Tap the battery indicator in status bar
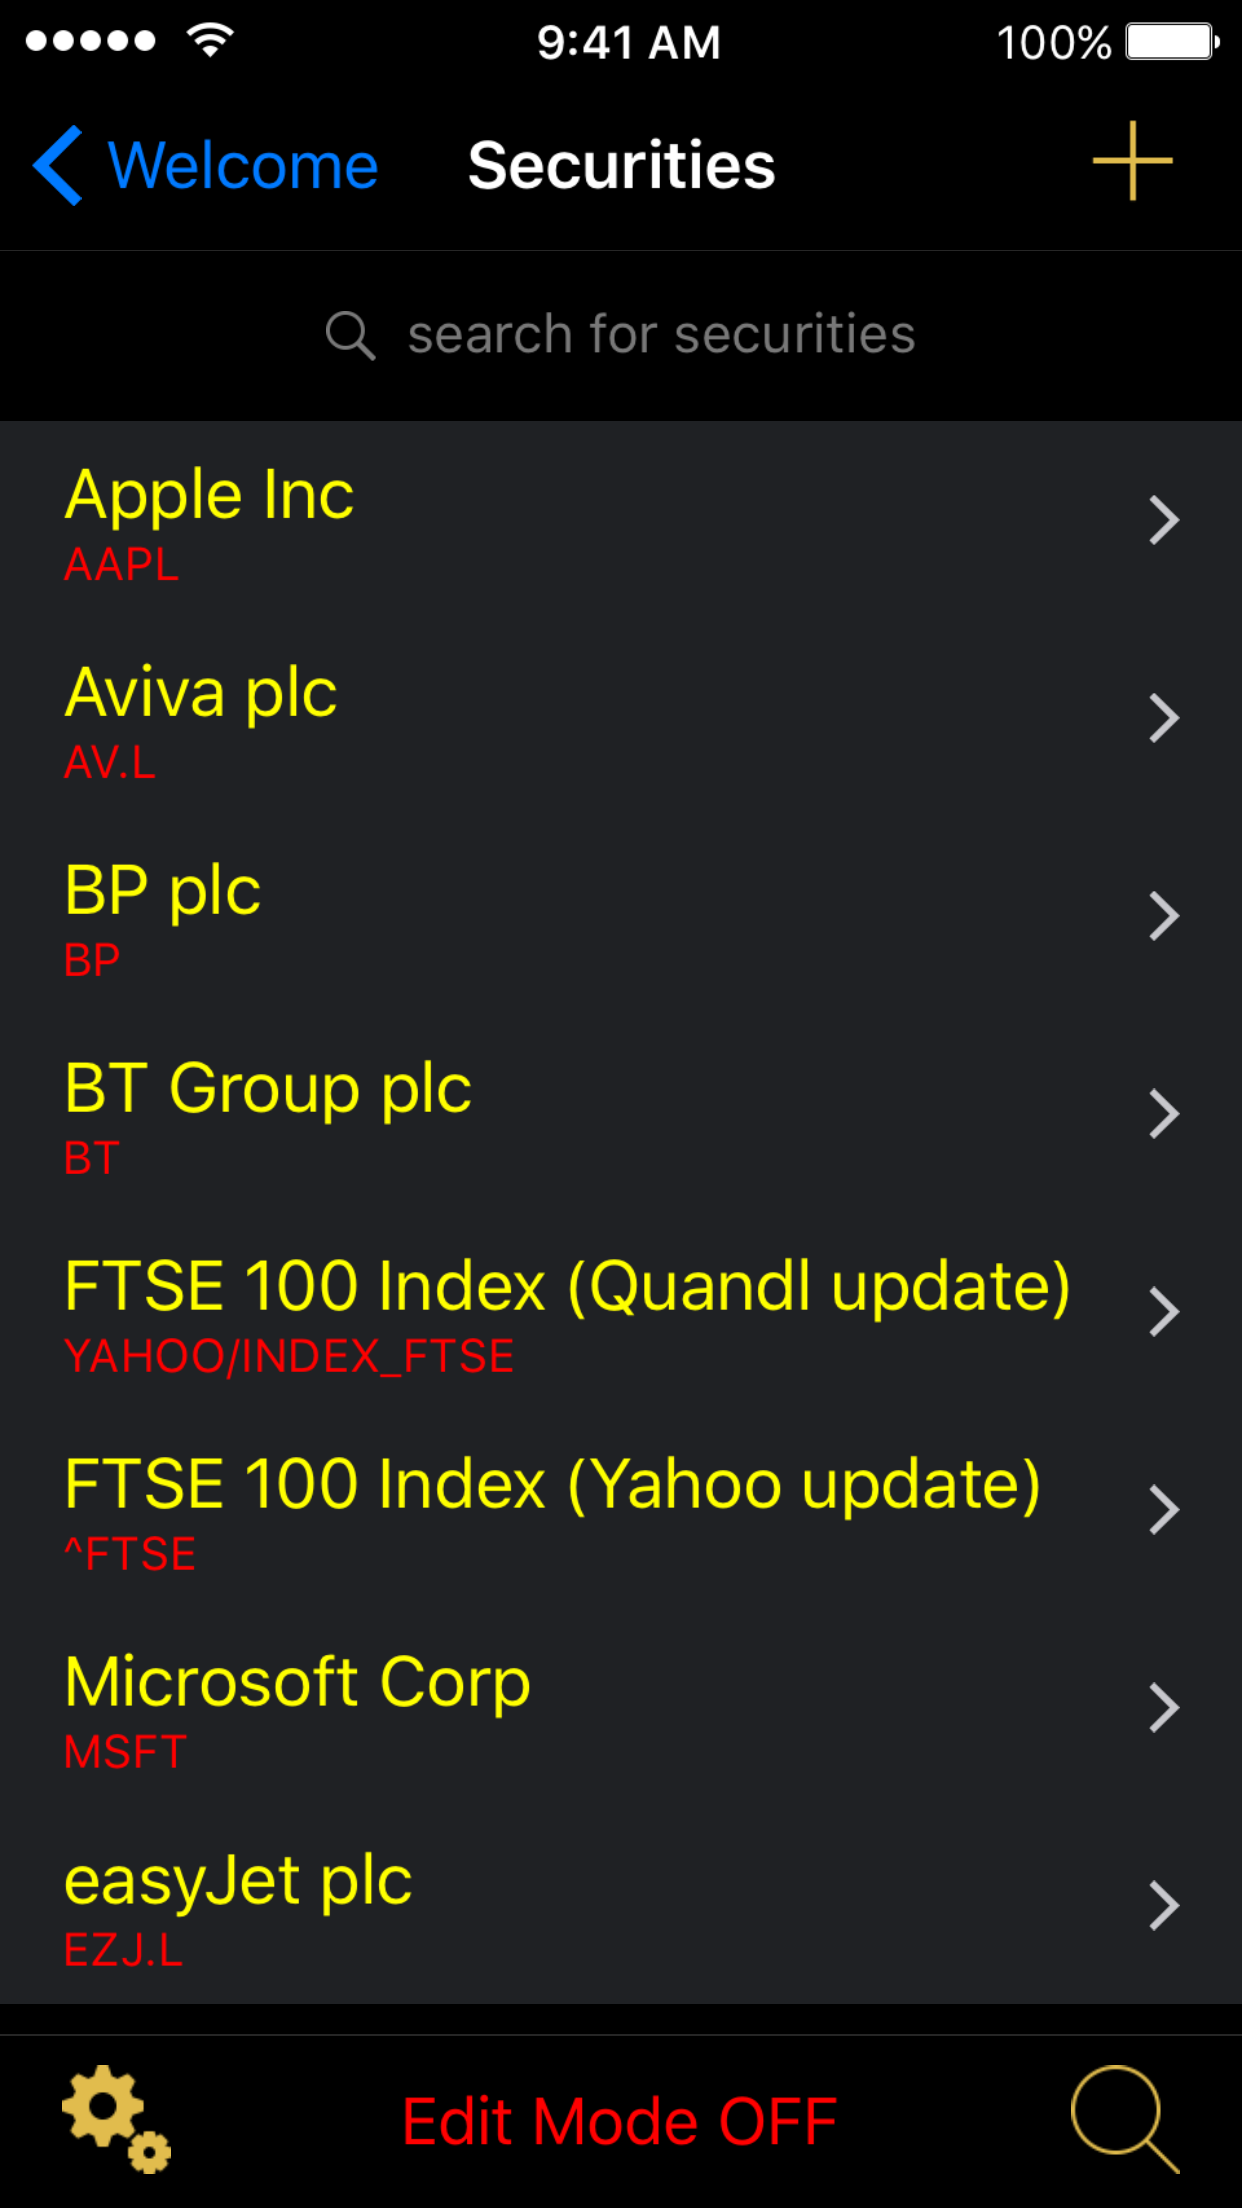 coord(1172,42)
